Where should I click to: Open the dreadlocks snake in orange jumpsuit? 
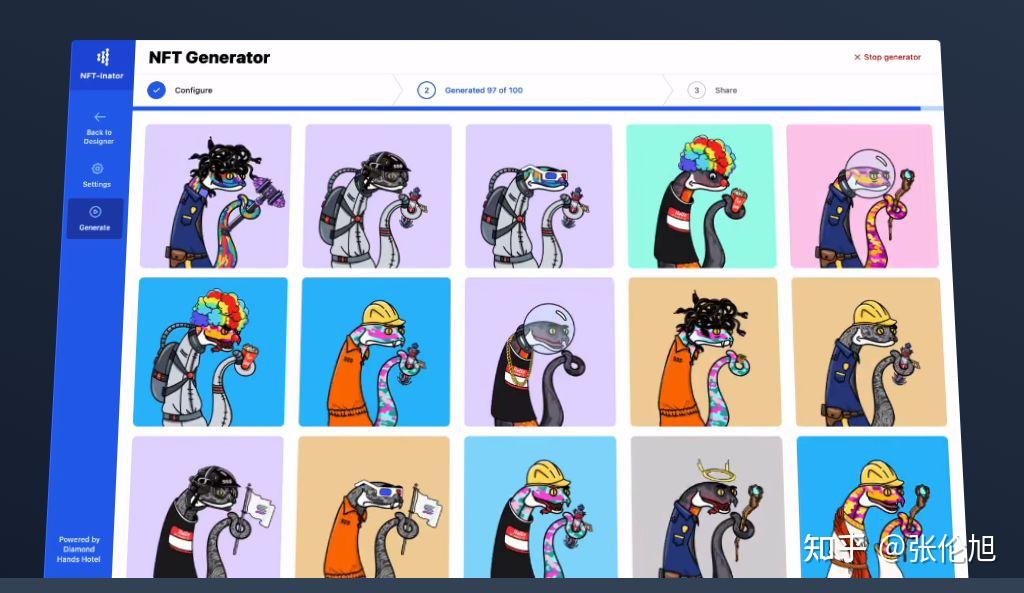click(704, 352)
